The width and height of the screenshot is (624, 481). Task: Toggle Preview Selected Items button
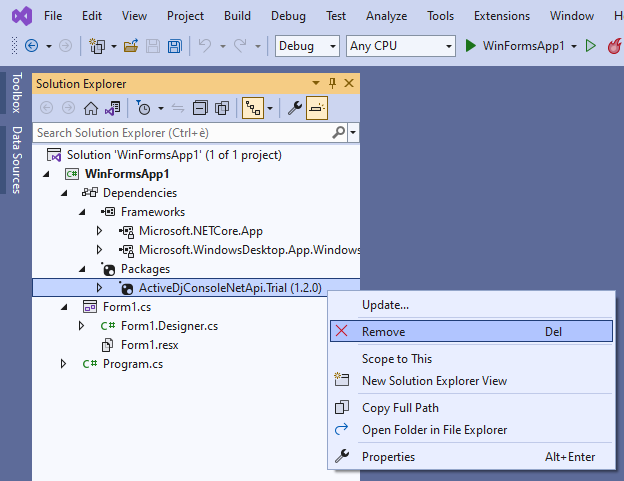tap(316, 108)
